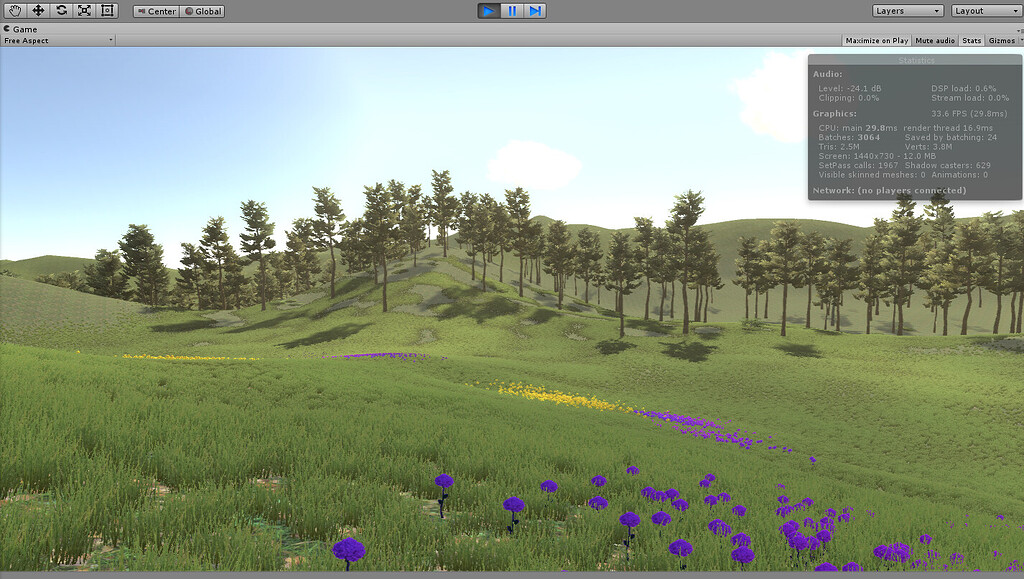Open the Gizmos menu
The image size is (1024, 579).
coord(1001,40)
